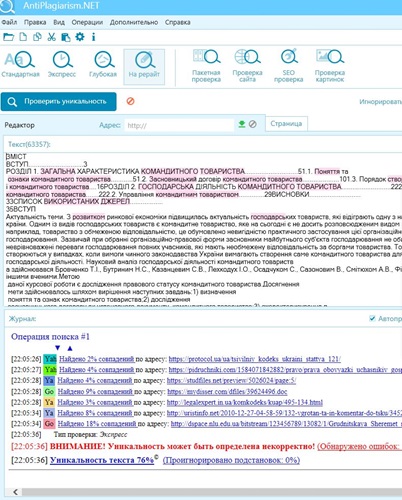The image size is (402, 500).
Task: Click 'Найдено 9% совпадений' link
Action: [x=95, y=391]
